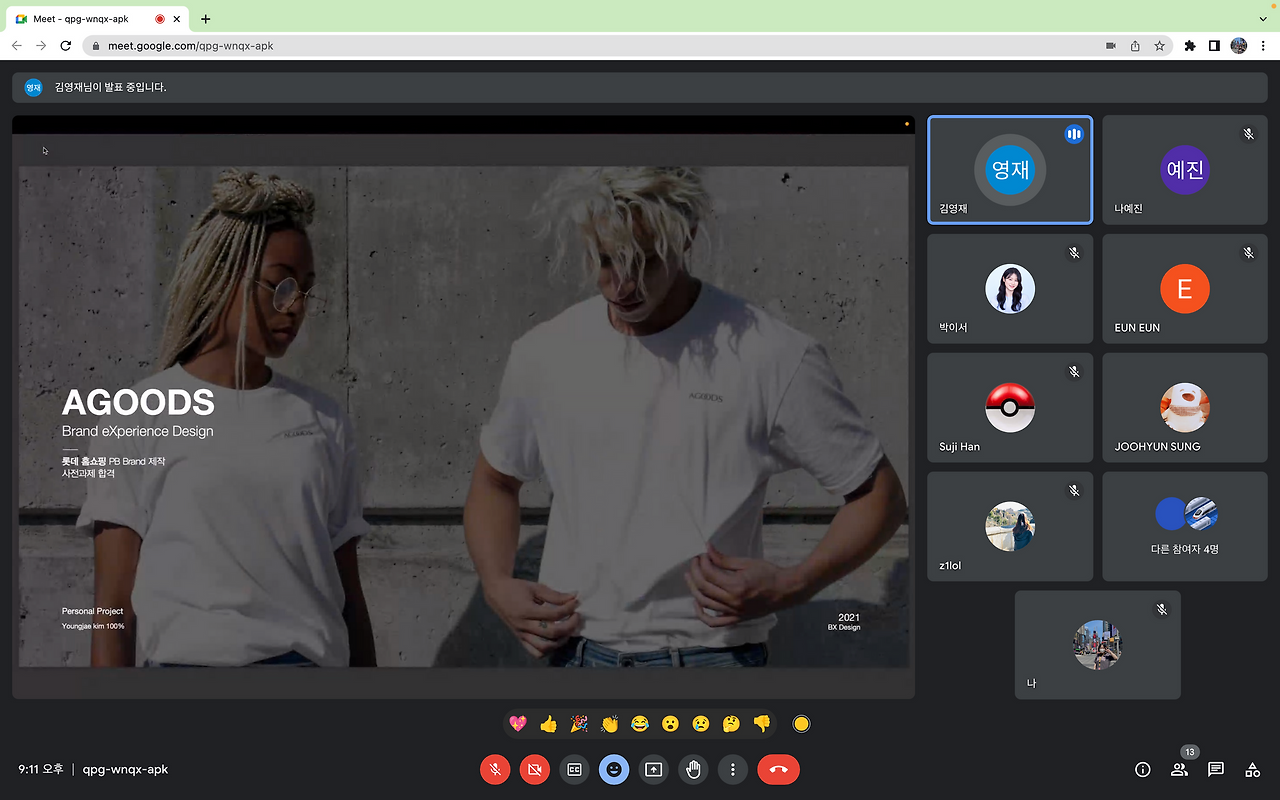Image resolution: width=1280 pixels, height=800 pixels.
Task: Expand the Chrome tab search chevron
Action: [x=1262, y=19]
